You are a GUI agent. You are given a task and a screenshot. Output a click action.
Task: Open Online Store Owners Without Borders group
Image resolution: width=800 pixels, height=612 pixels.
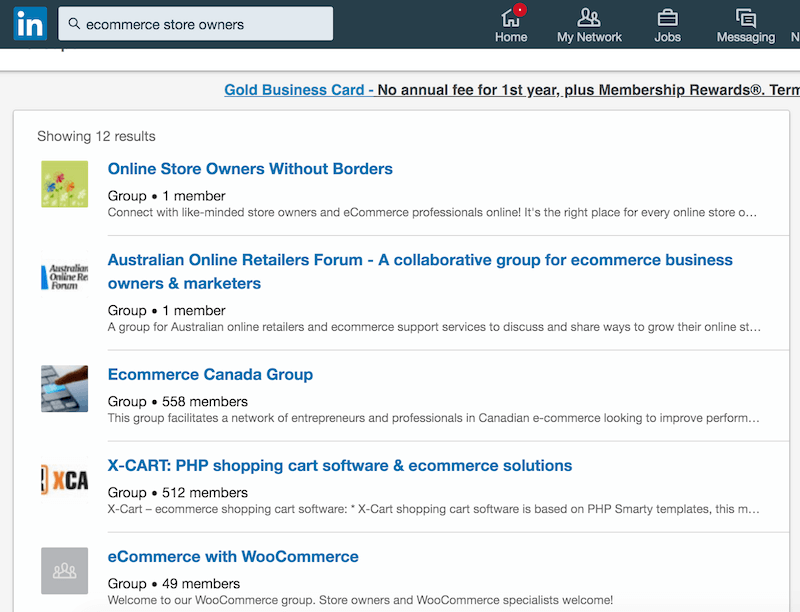point(250,169)
